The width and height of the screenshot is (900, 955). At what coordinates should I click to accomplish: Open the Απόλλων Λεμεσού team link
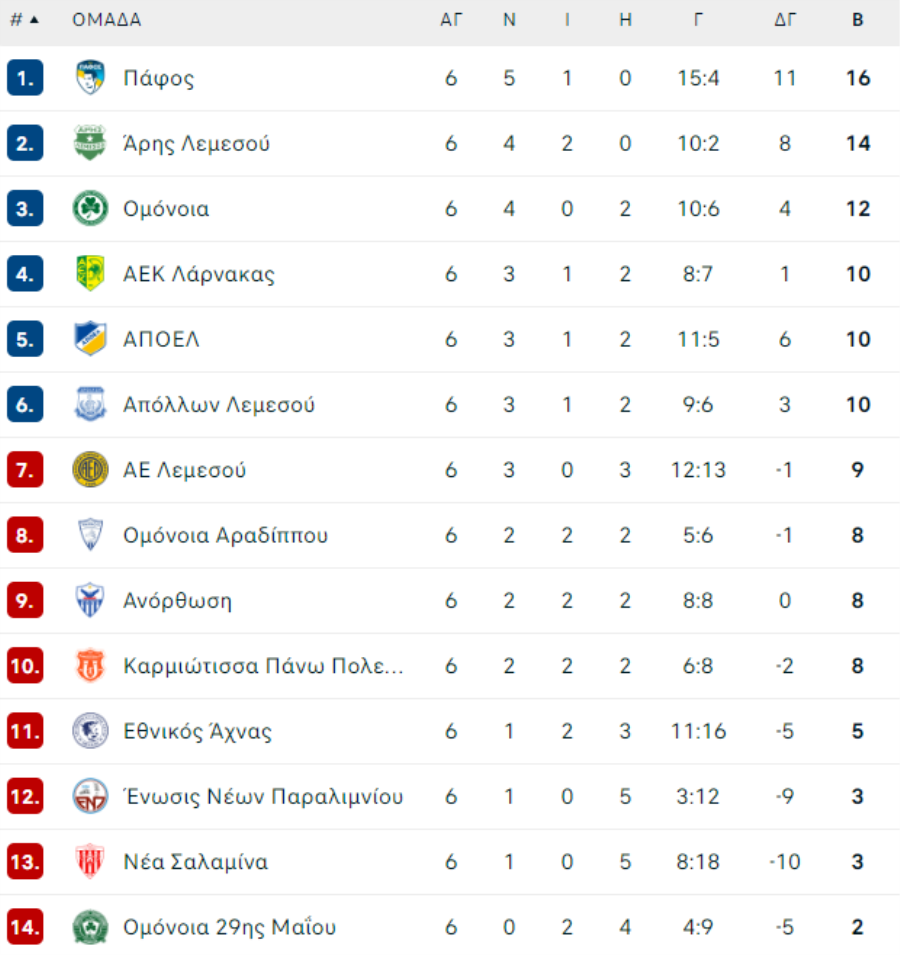pos(219,404)
